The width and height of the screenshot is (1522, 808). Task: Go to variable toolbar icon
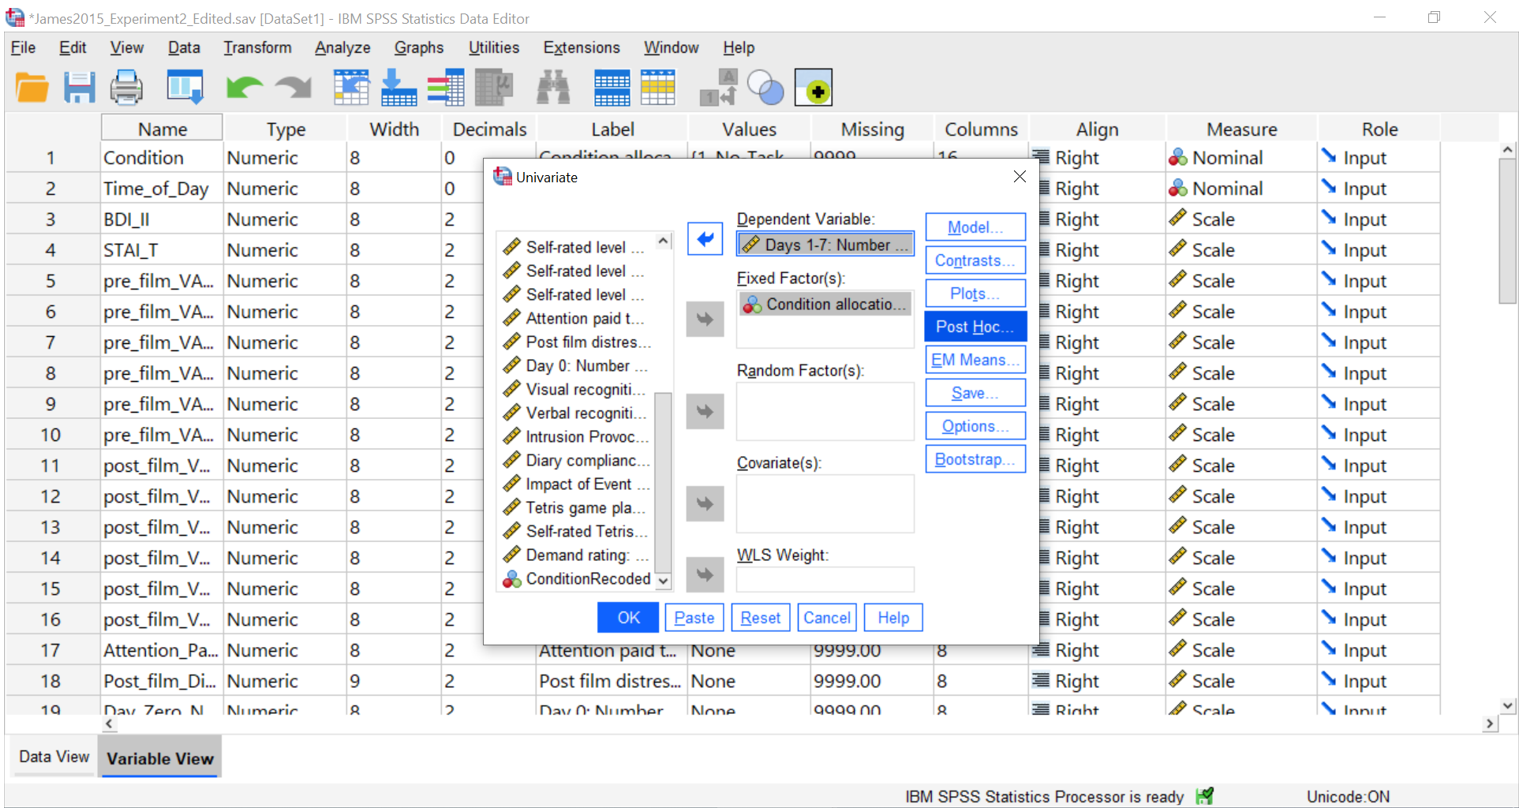click(x=398, y=88)
